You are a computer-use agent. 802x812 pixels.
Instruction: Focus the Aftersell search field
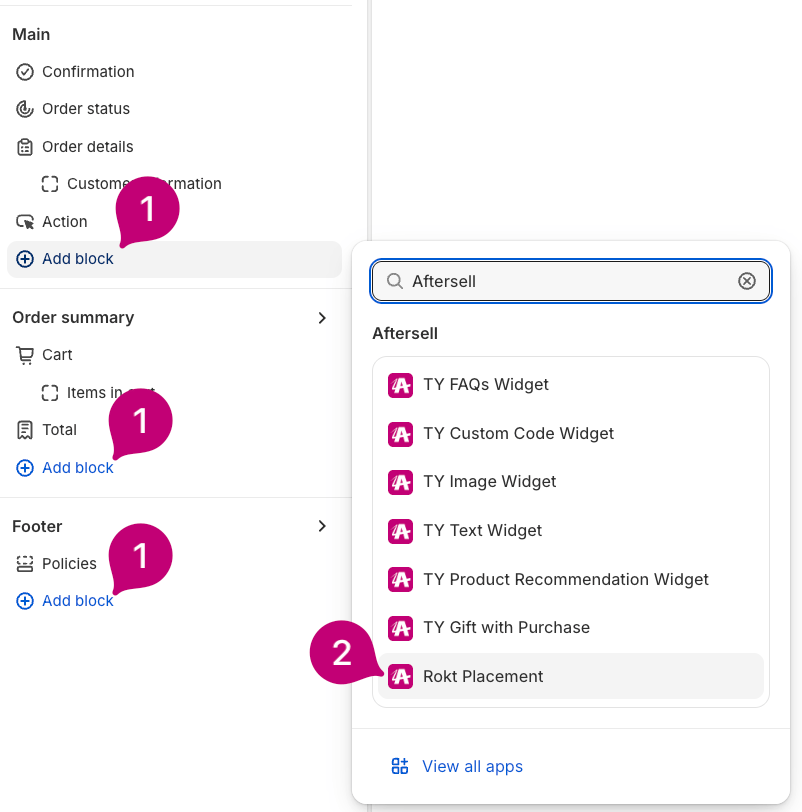click(x=571, y=281)
